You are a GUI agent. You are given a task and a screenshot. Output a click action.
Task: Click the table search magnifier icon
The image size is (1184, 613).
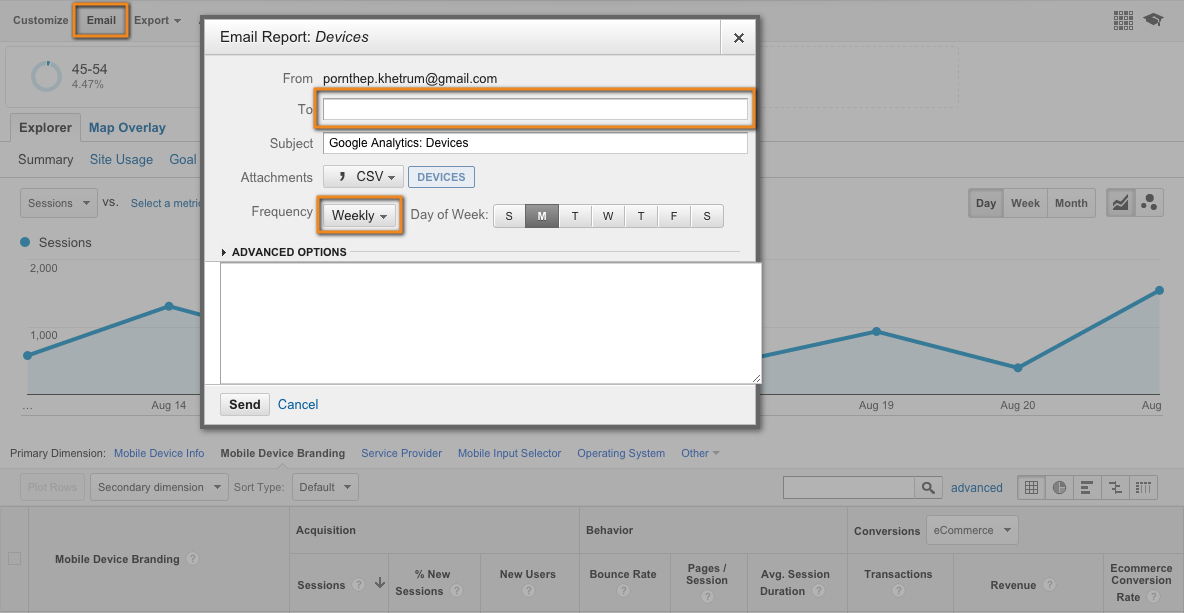(x=928, y=488)
